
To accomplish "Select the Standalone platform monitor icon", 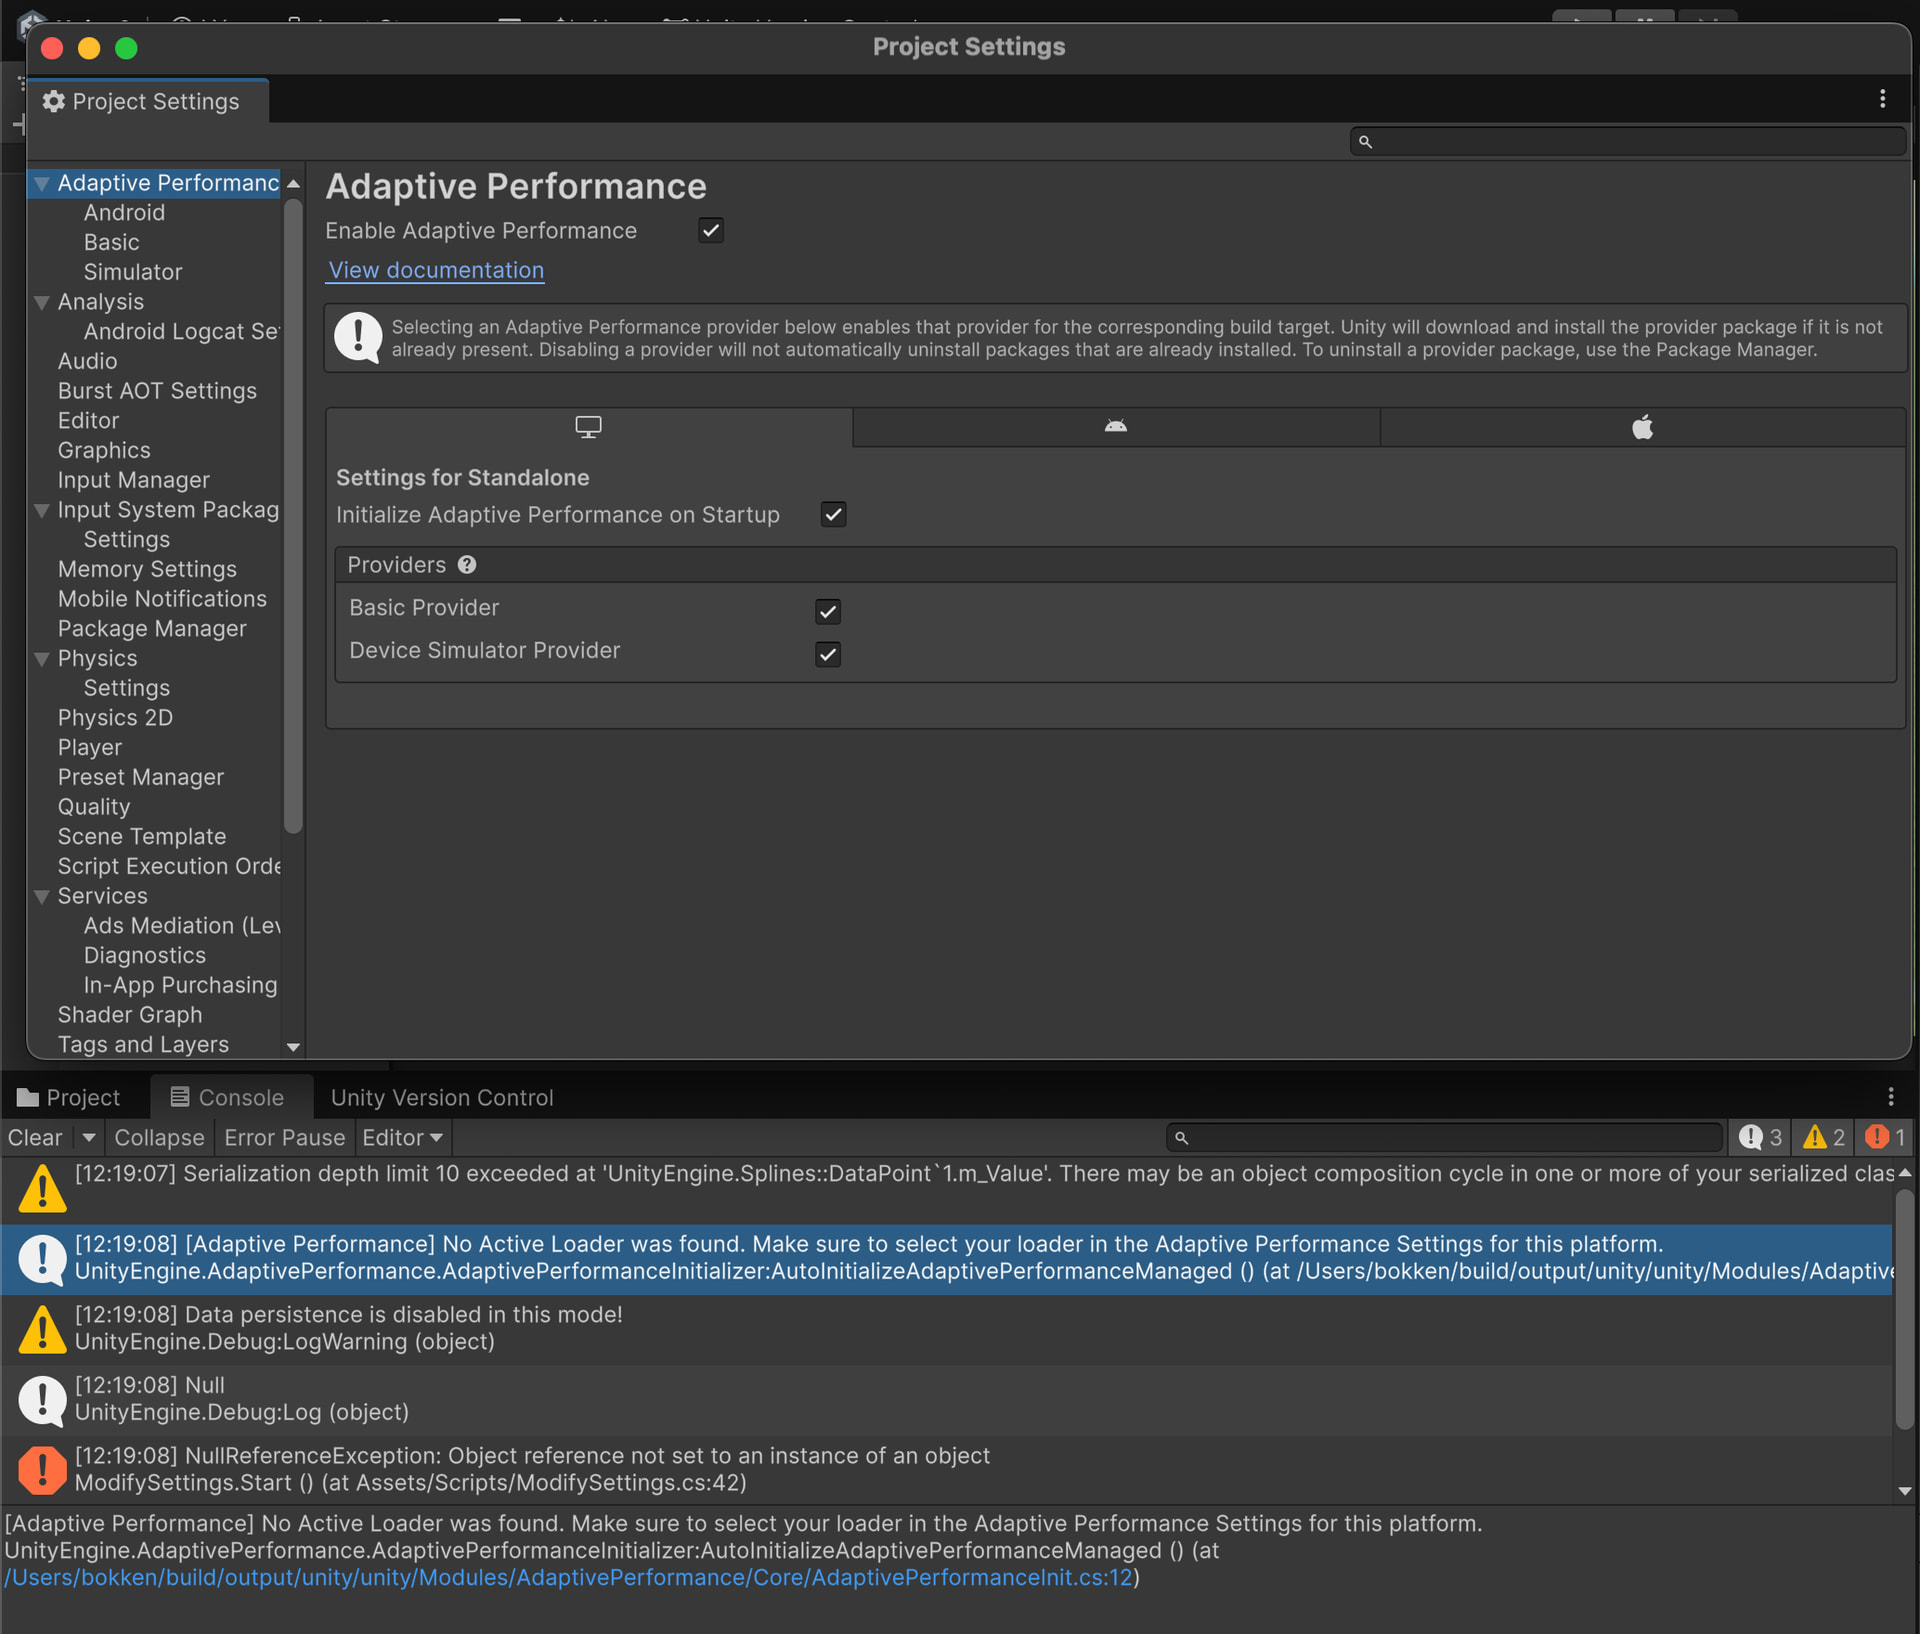I will coord(588,427).
